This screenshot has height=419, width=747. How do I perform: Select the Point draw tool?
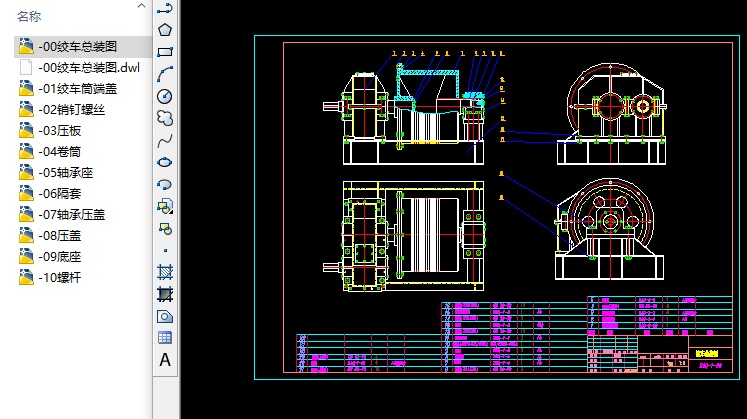click(165, 250)
